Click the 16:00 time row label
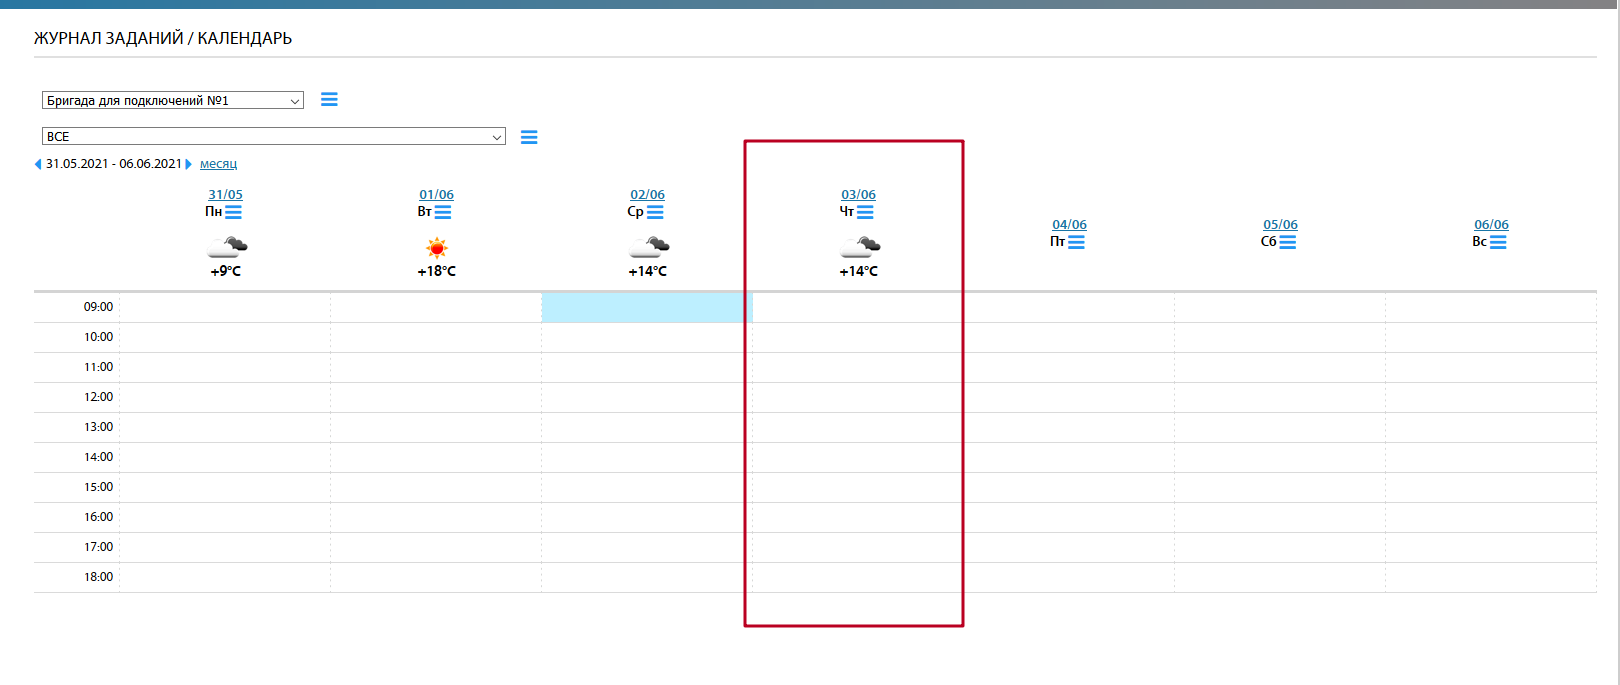 click(x=98, y=517)
